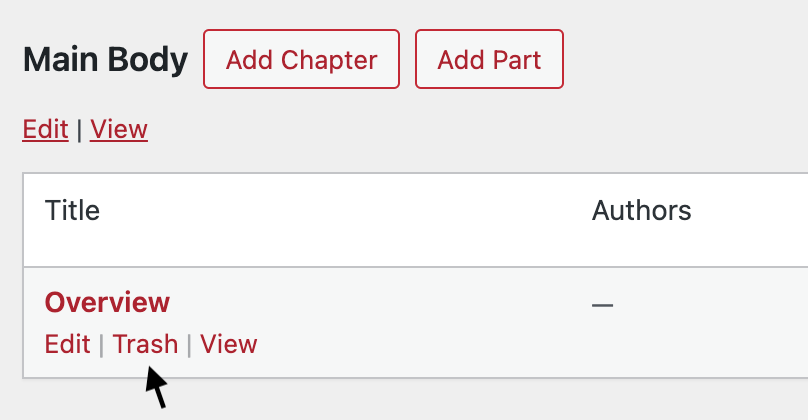Click the Add Part button
808x420 pixels.
(x=489, y=59)
